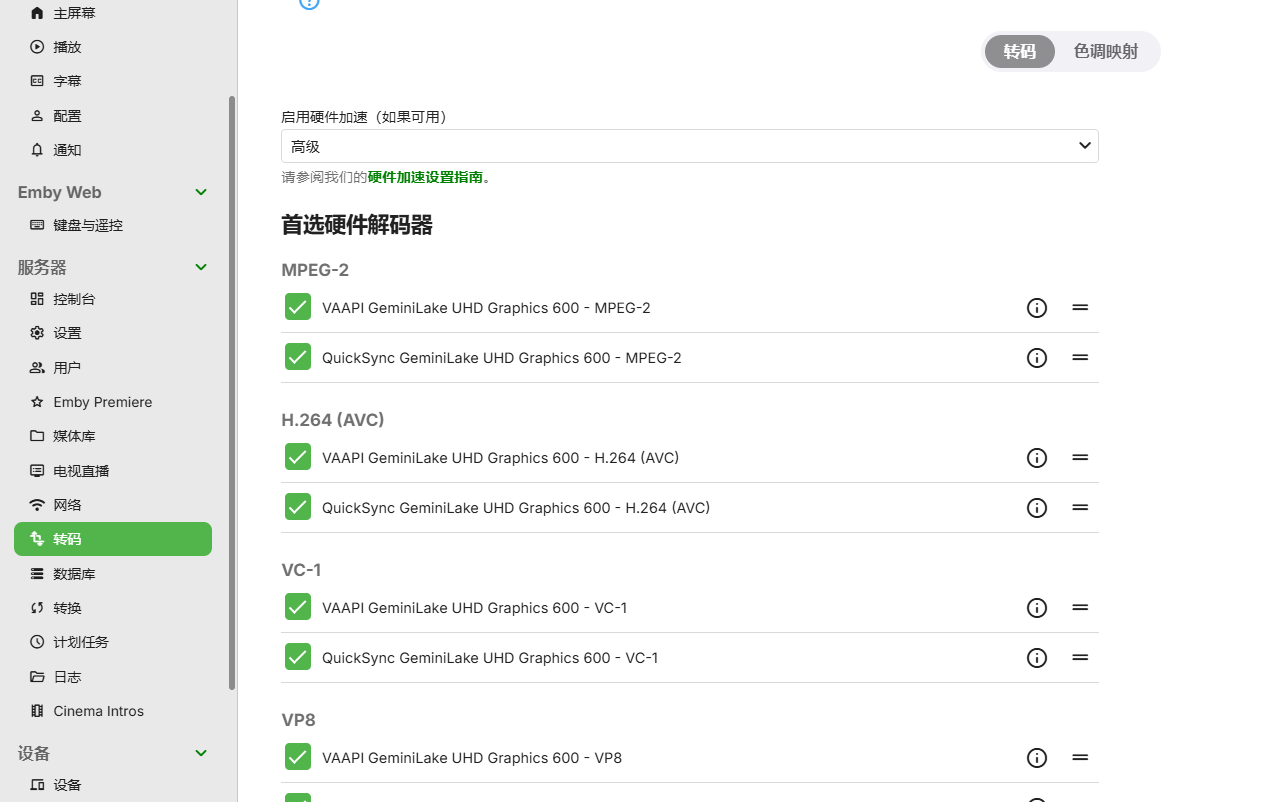Image resolution: width=1285 pixels, height=802 pixels.
Task: Click reorder handle of QuickSync MPEG-2 row
Action: pyautogui.click(x=1080, y=358)
